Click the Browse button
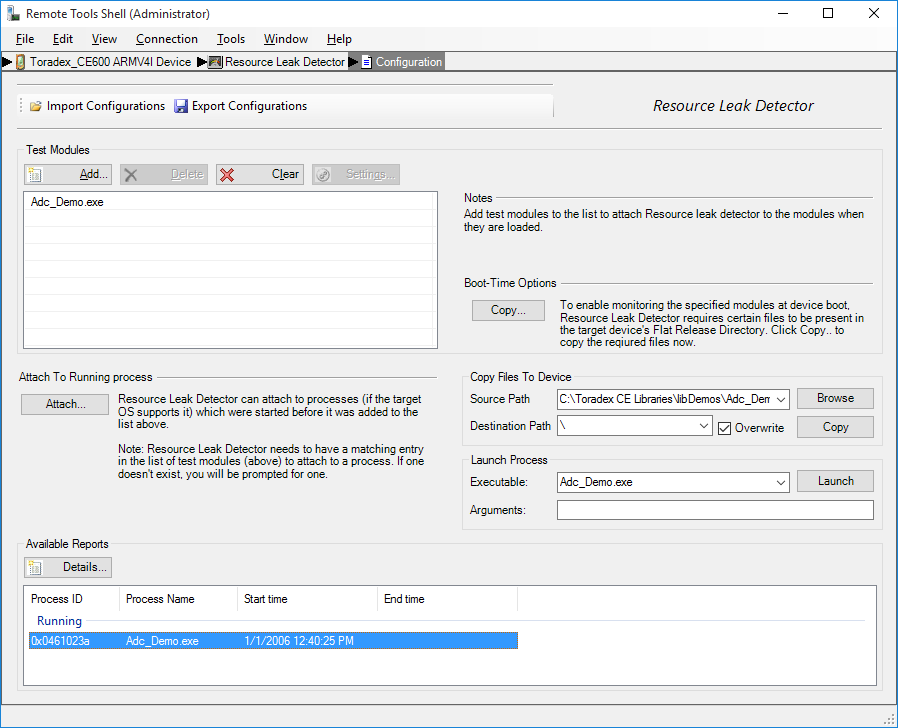 pyautogui.click(x=835, y=399)
